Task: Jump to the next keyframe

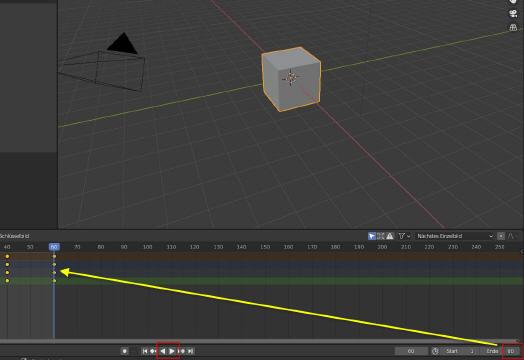Action: [x=182, y=351]
